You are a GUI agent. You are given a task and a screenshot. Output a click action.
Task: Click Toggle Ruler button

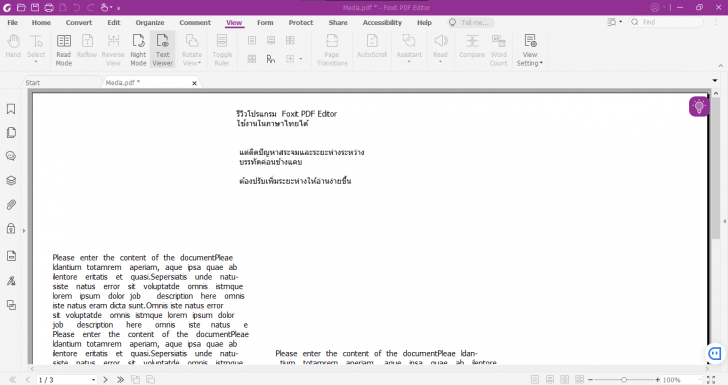(x=222, y=50)
